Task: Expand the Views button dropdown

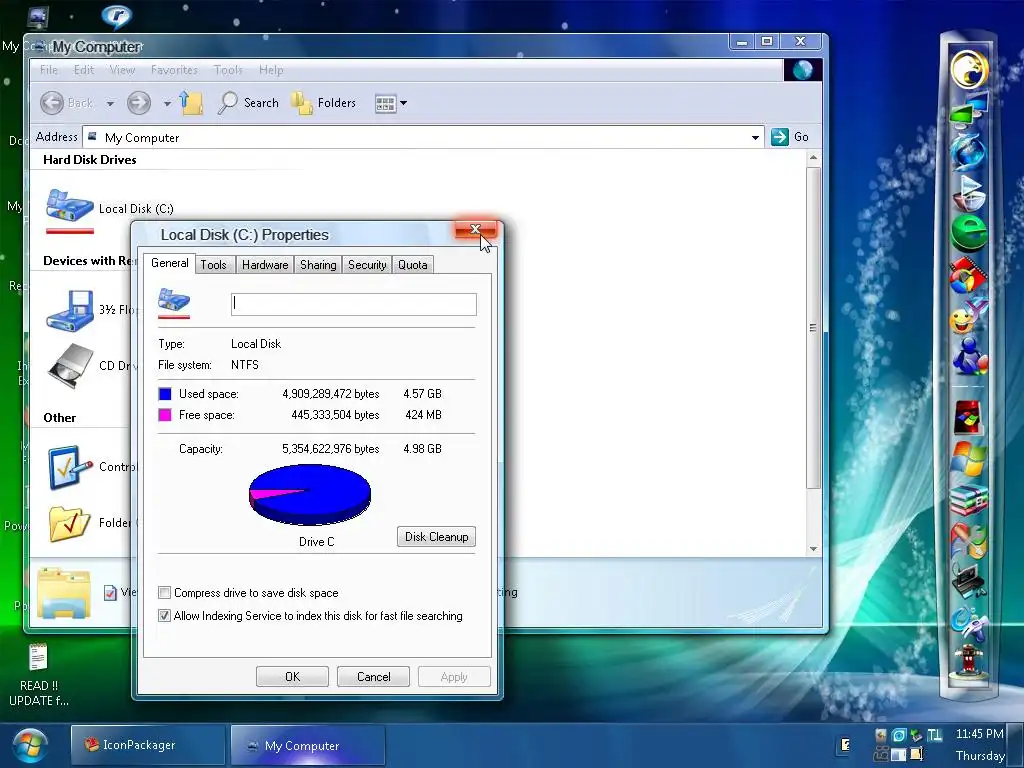Action: pos(404,103)
